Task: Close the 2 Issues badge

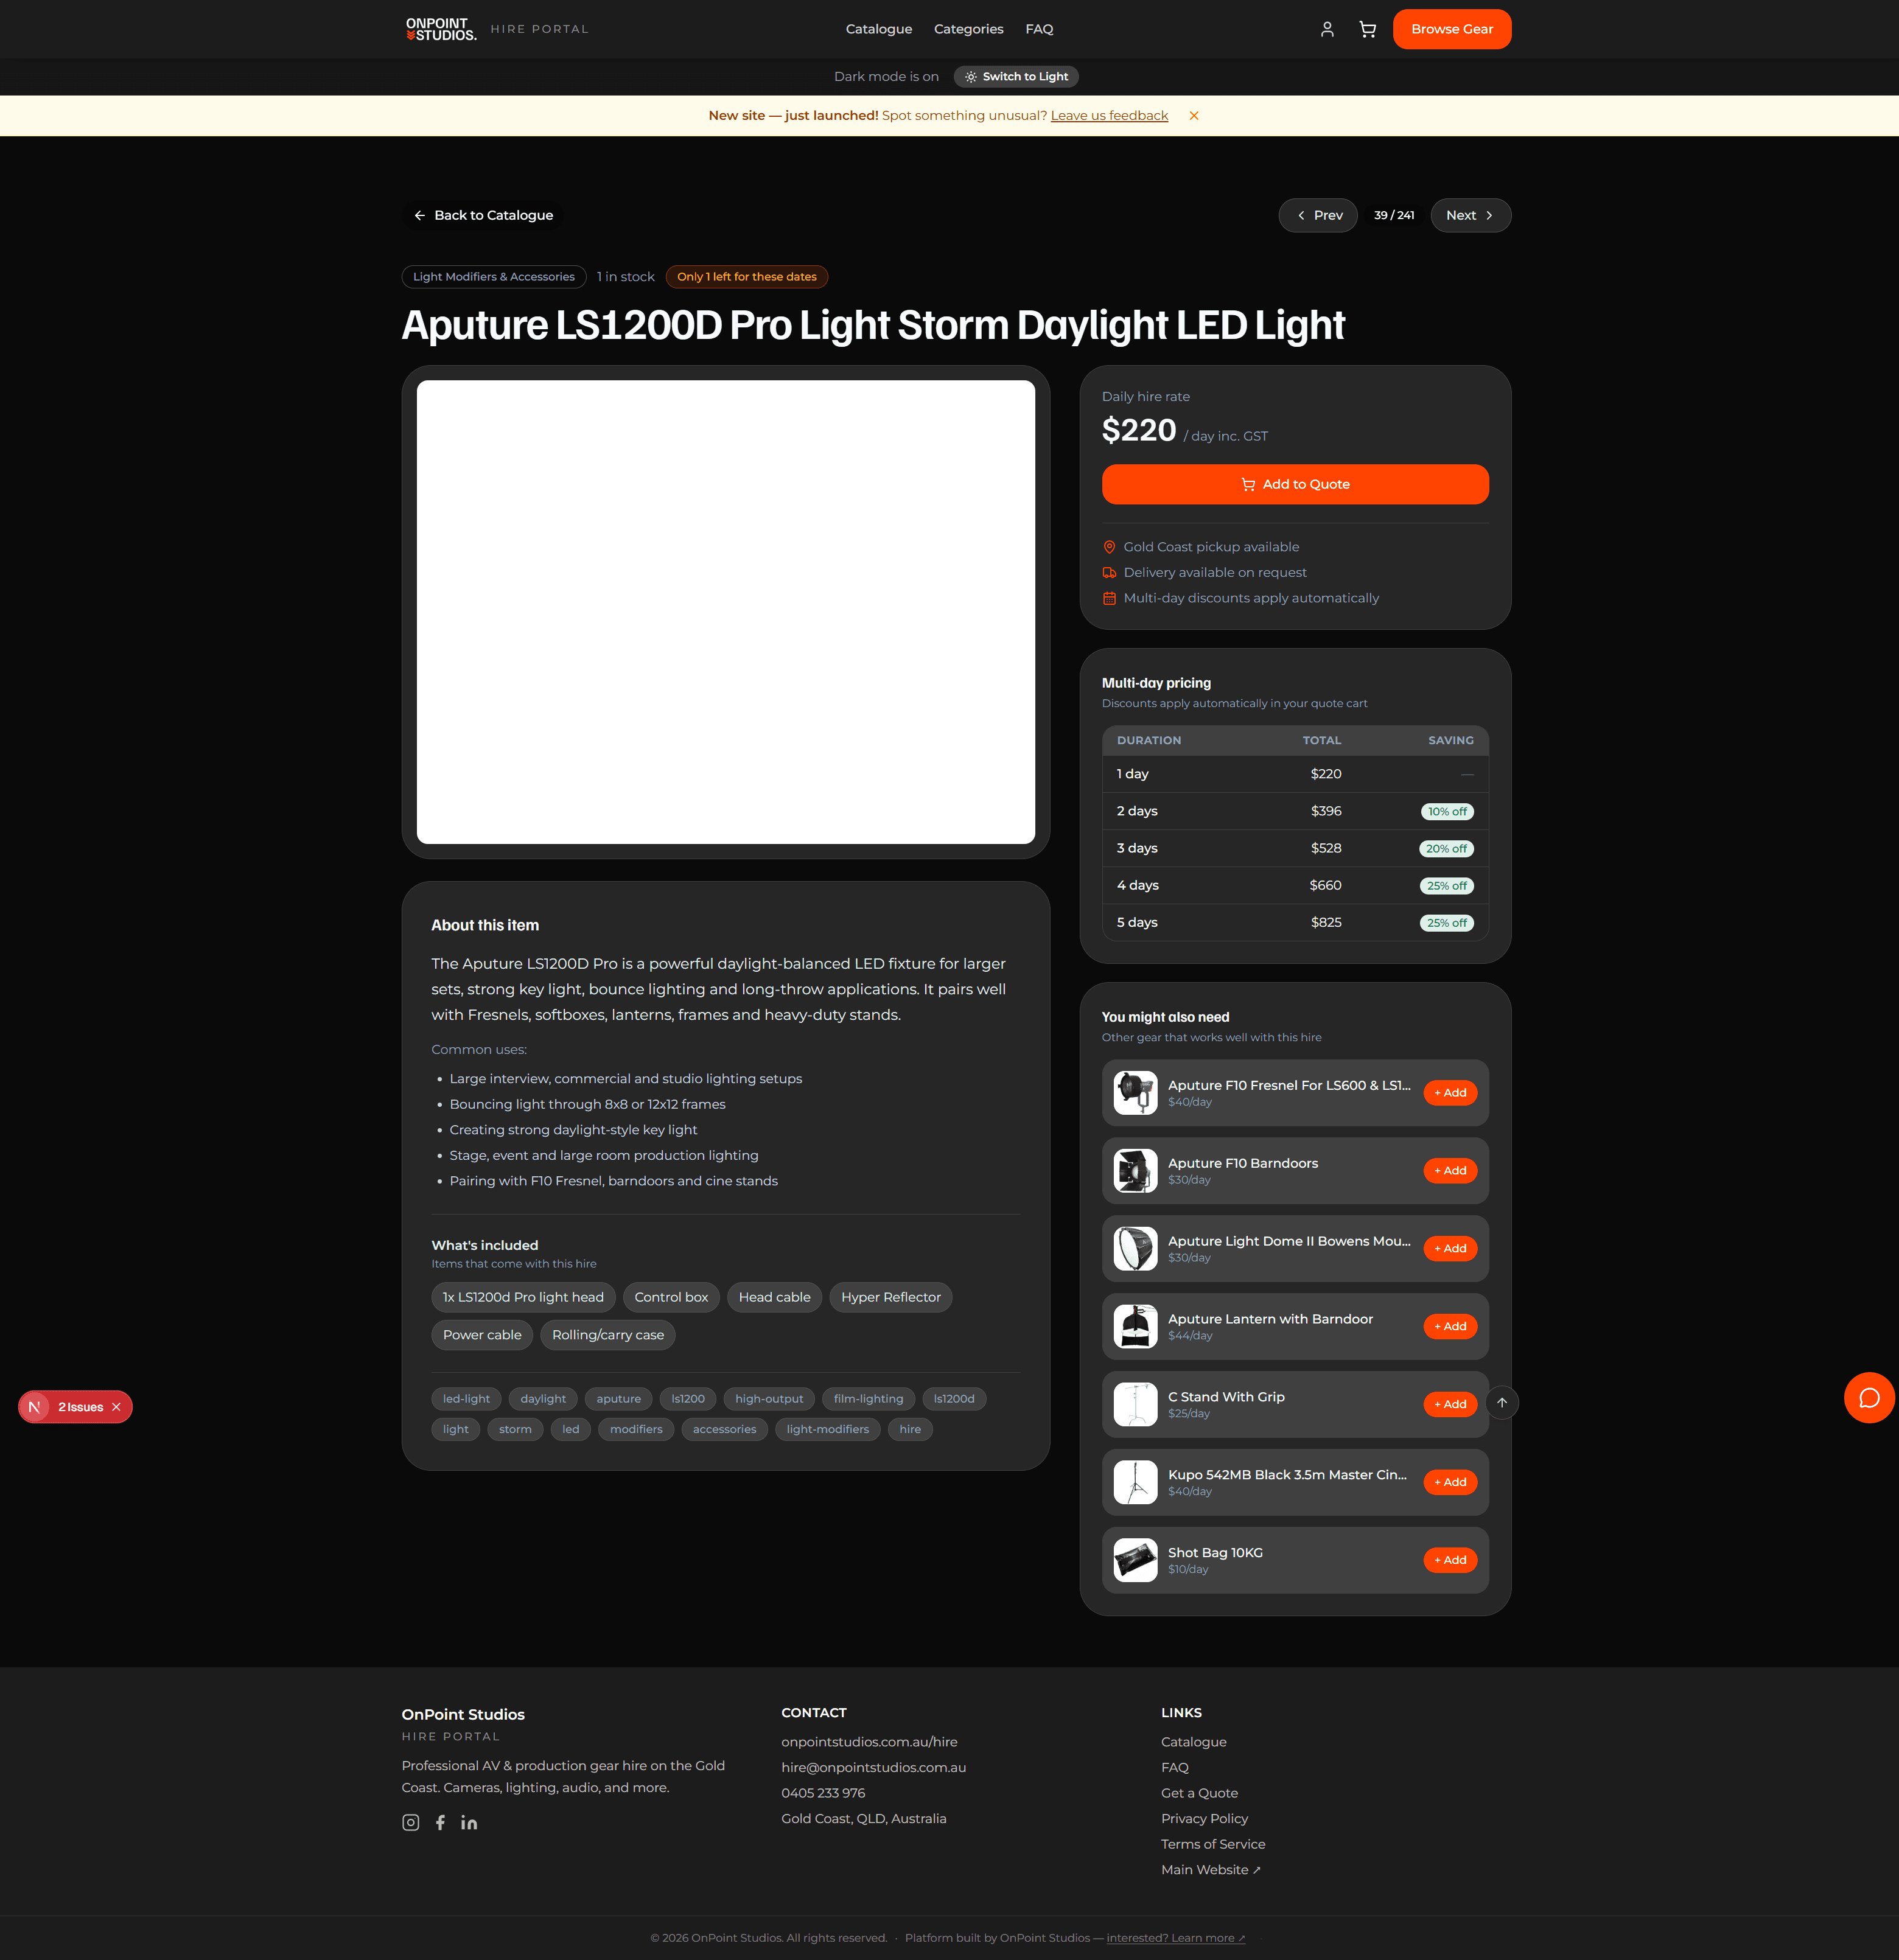Action: (x=117, y=1407)
